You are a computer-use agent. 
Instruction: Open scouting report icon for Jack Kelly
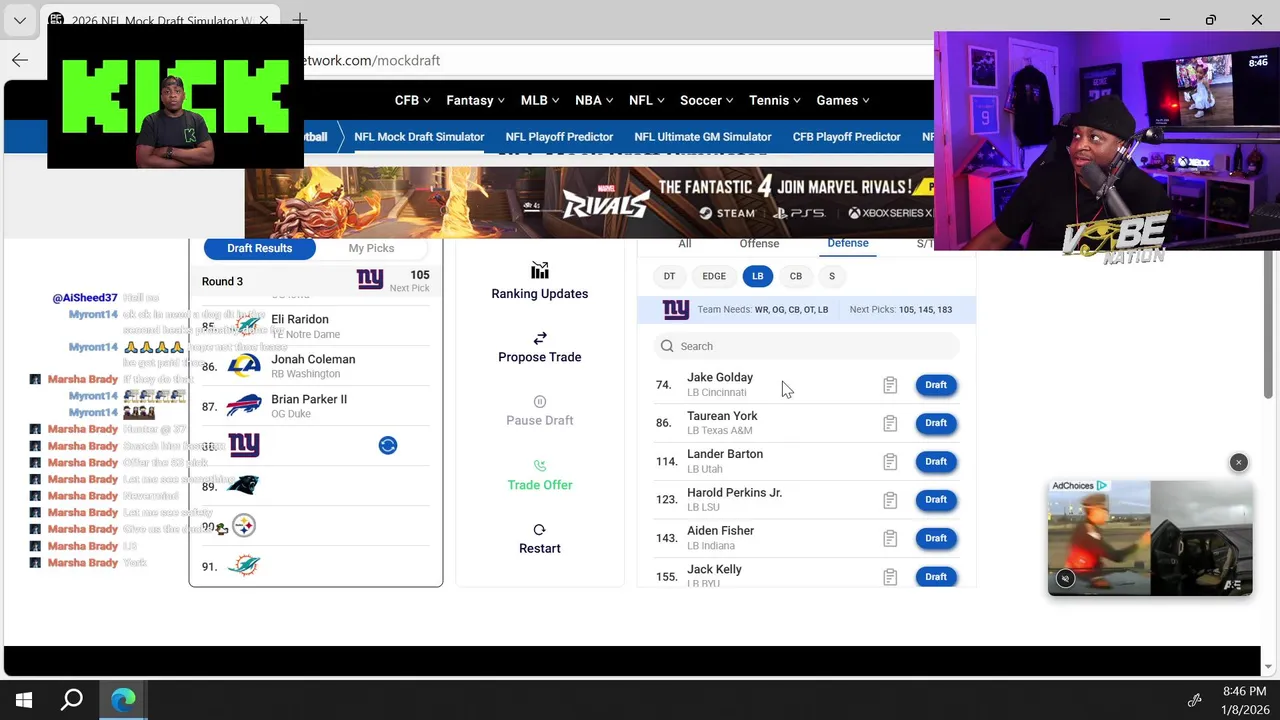tap(890, 577)
